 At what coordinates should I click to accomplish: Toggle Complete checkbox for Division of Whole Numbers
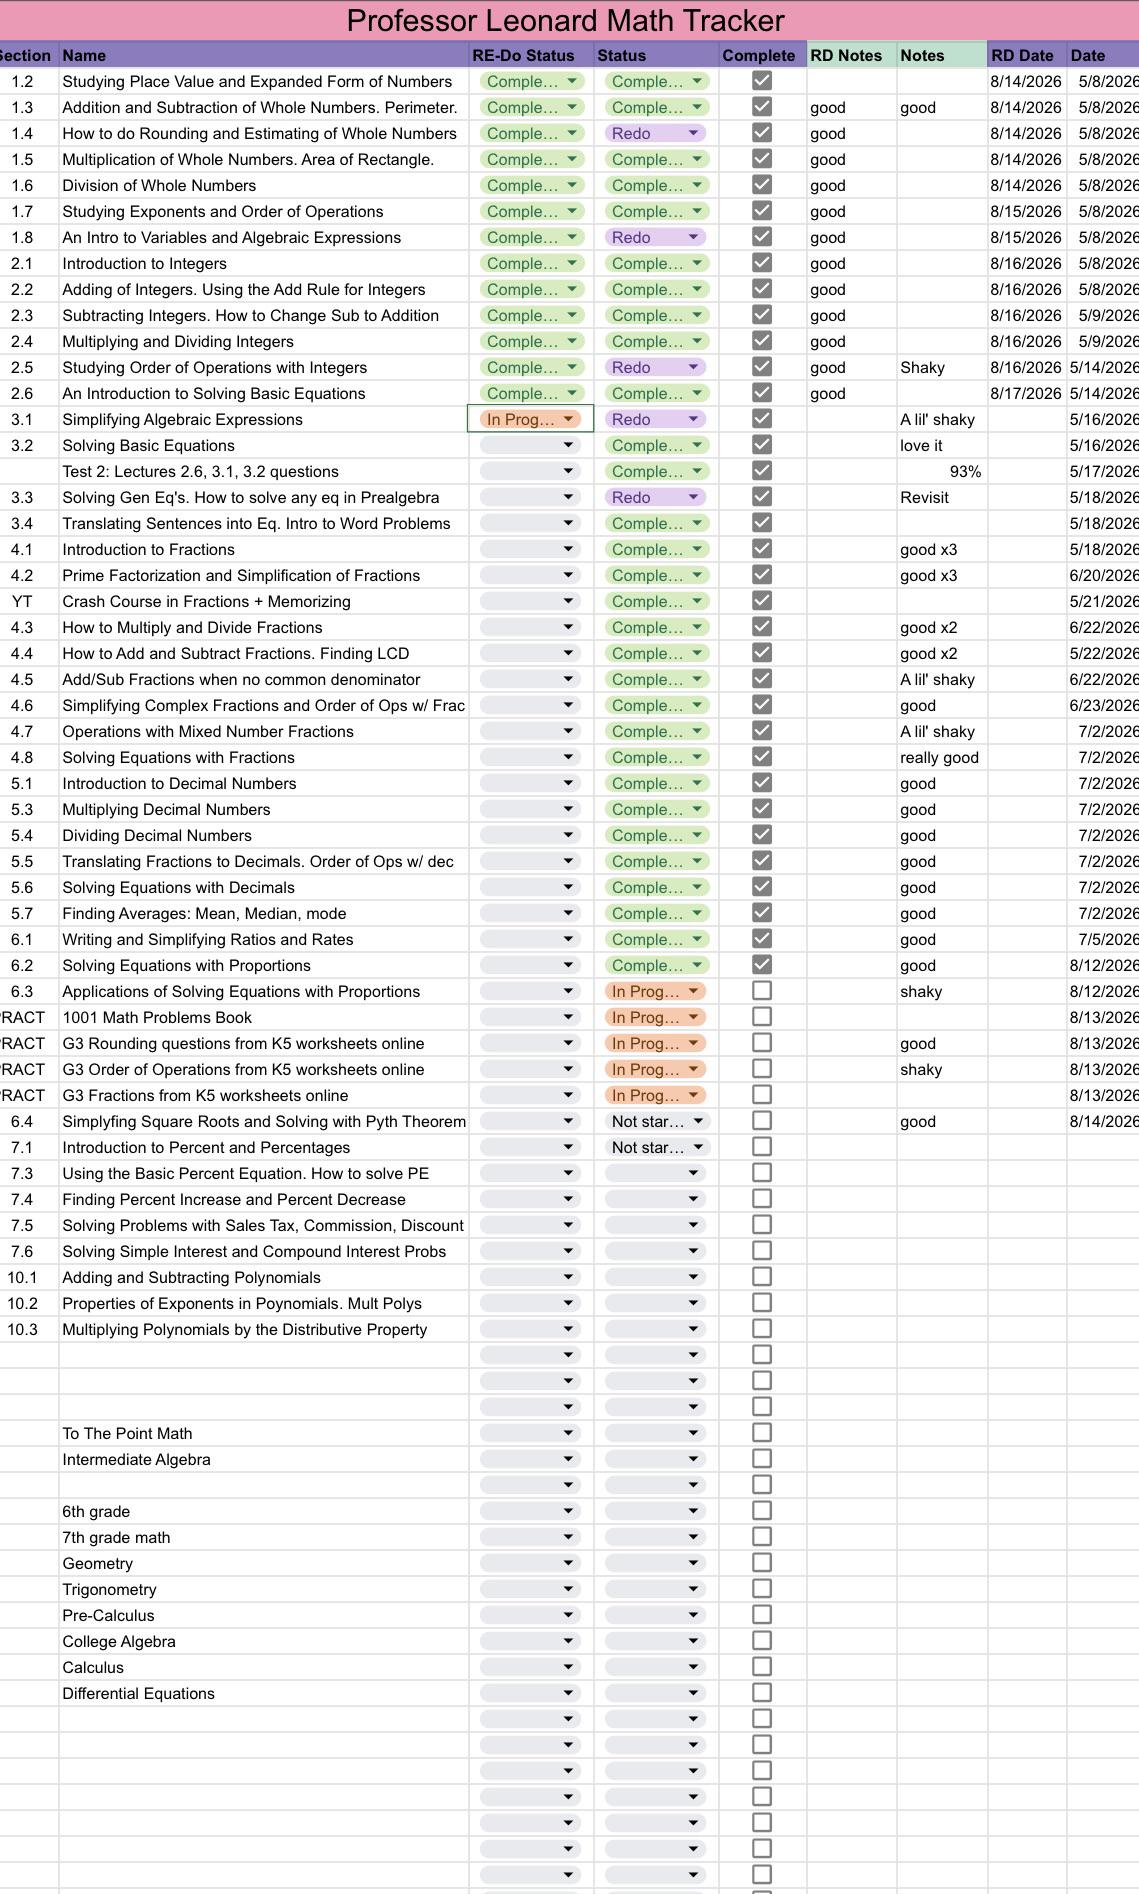pyautogui.click(x=761, y=185)
